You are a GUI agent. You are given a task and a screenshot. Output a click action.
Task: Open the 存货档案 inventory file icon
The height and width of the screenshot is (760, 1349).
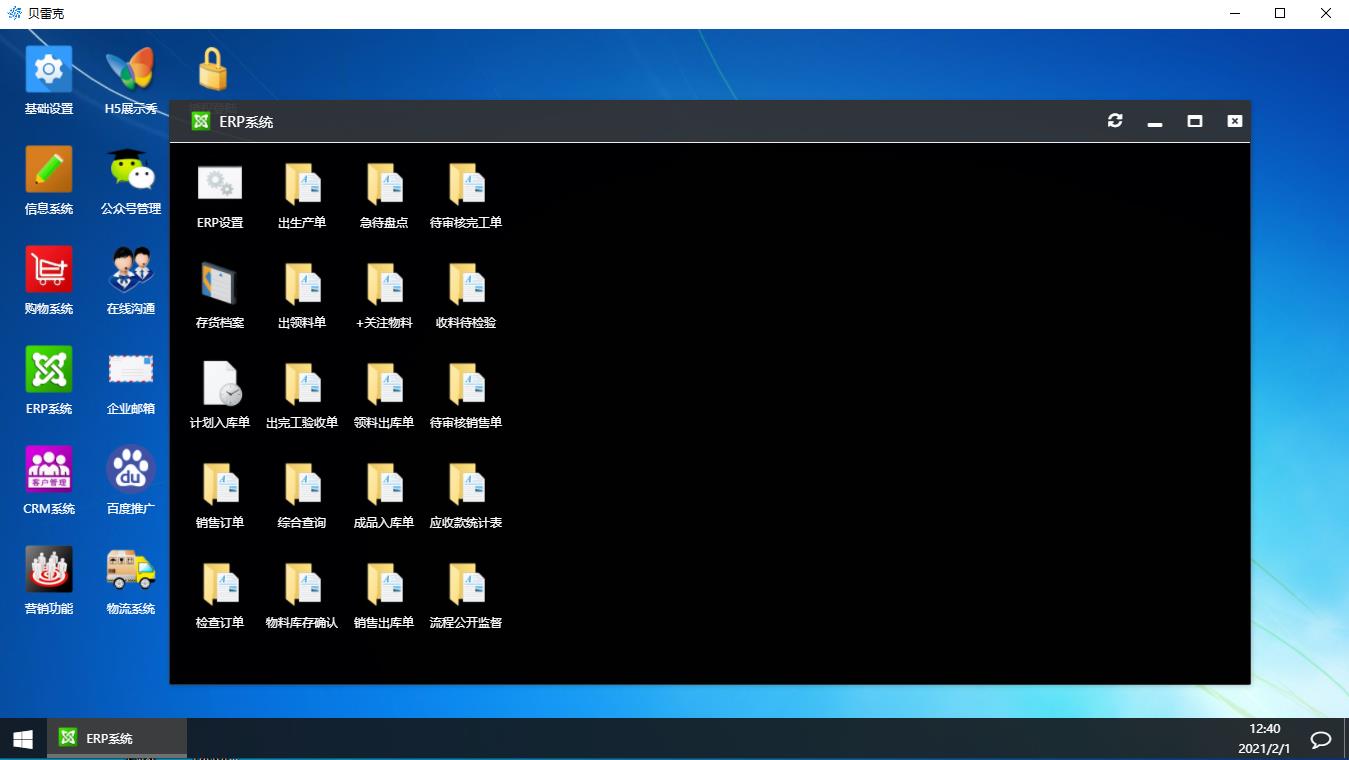tap(220, 285)
